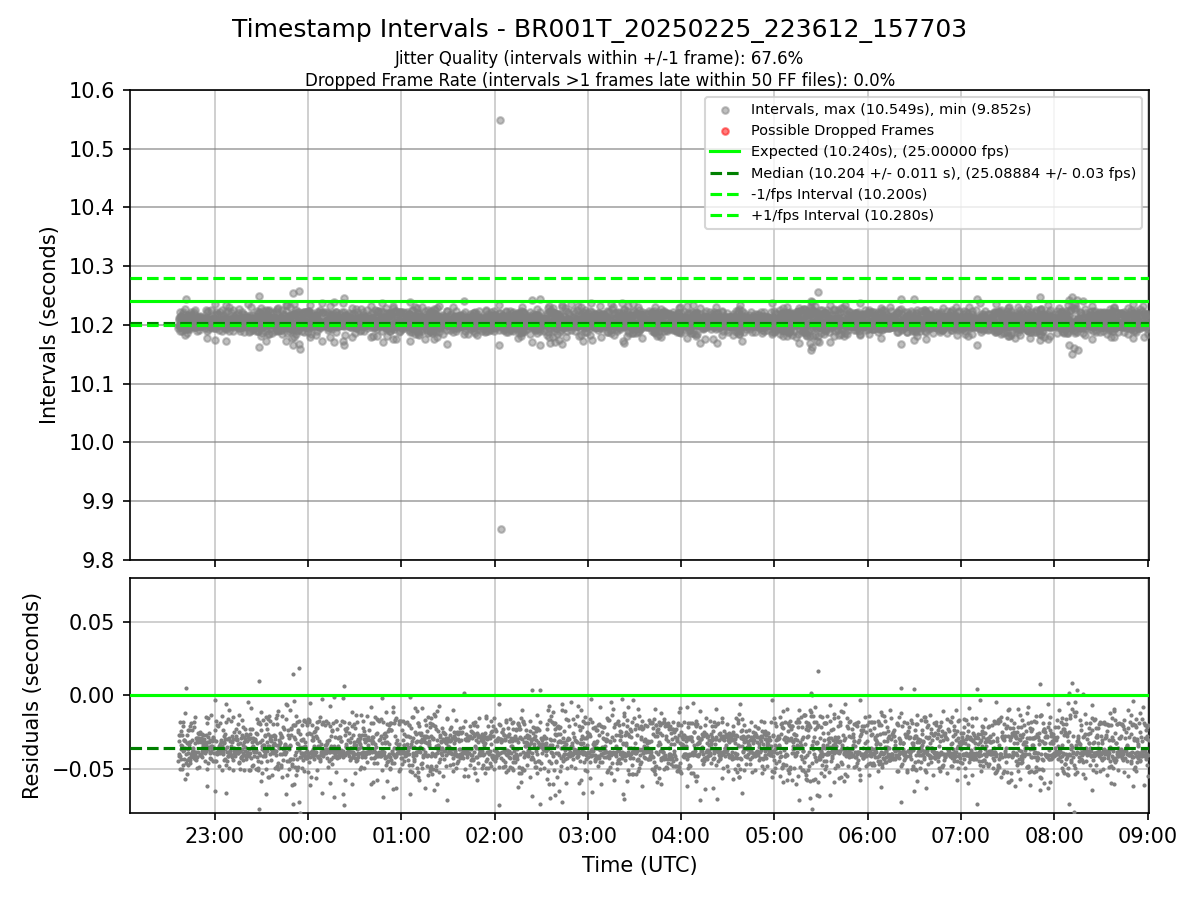Click the red dot marker for 'Possible Dropped Frames'
Screen dimensions: 1200x900
point(726,131)
